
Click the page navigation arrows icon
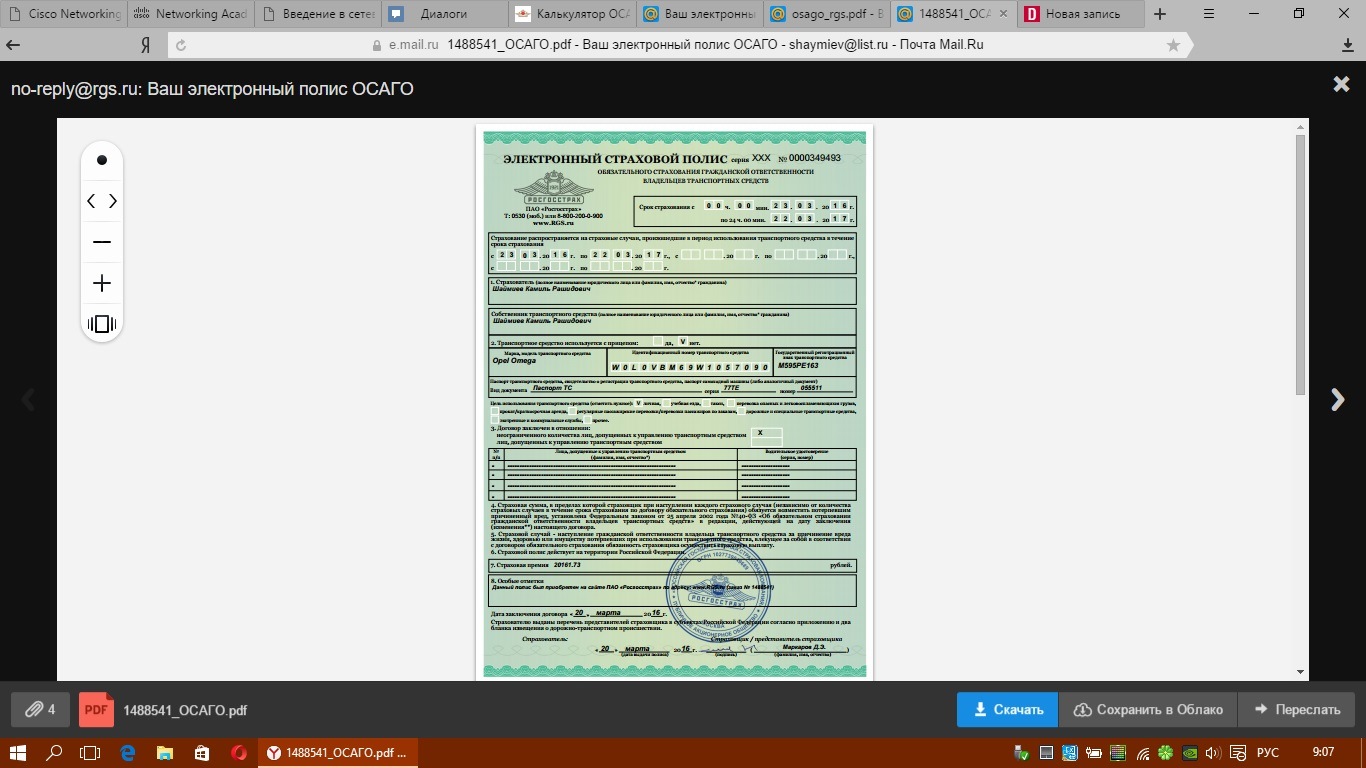[x=101, y=201]
